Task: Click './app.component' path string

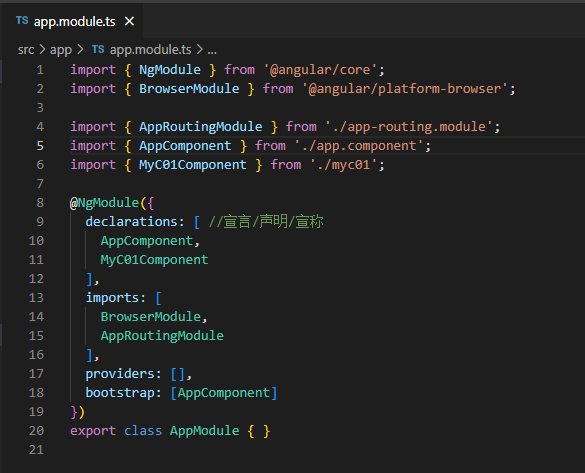Action: (x=359, y=146)
